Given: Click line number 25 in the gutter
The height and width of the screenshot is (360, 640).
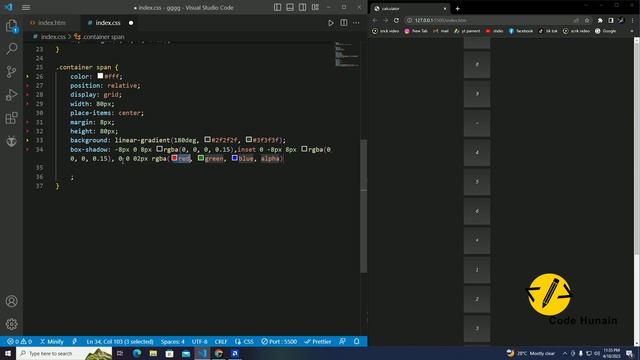Looking at the screenshot, I should click(x=39, y=67).
